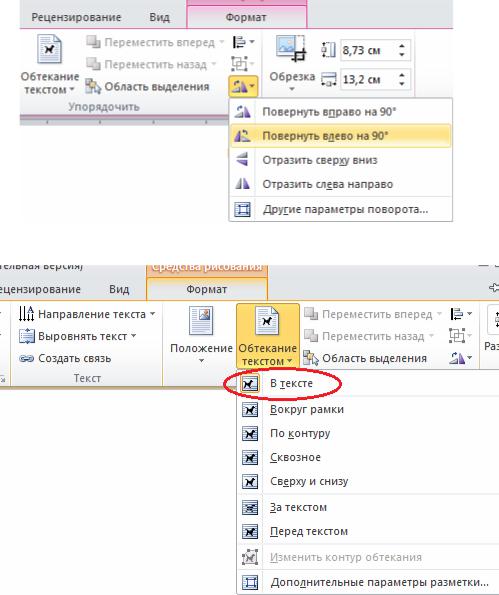Open Другие параметры поворота…

(341, 209)
